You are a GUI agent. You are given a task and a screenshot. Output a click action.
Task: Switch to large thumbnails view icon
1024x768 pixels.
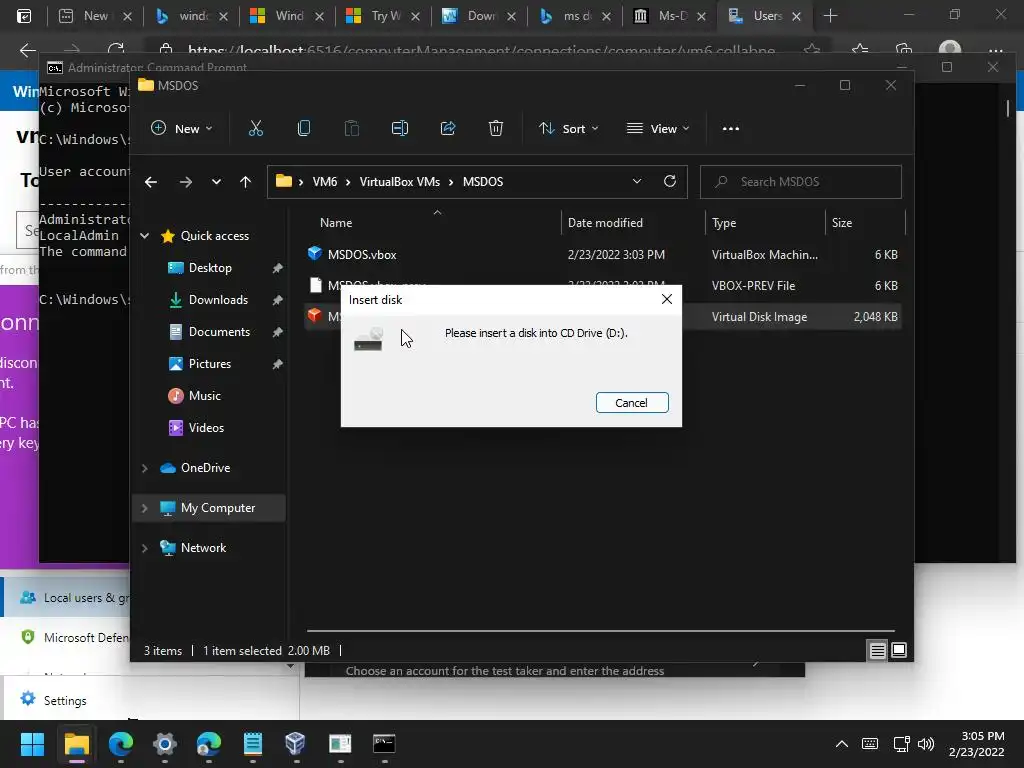click(899, 650)
